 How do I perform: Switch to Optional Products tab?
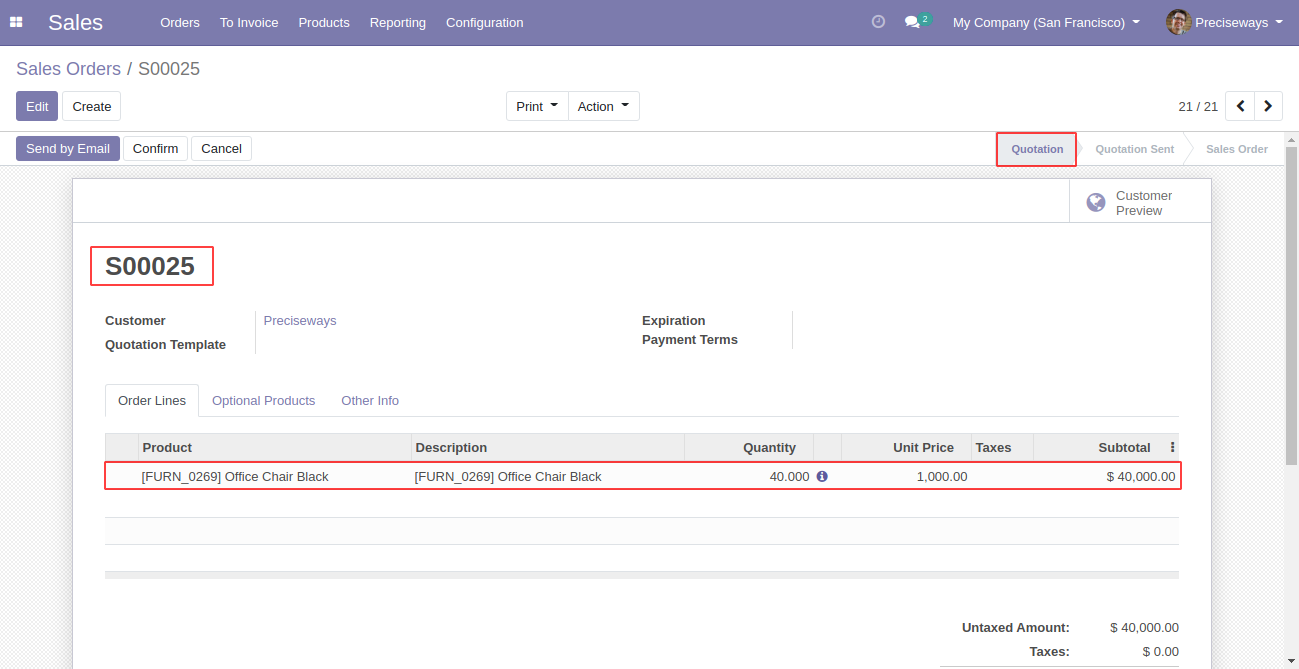coord(263,400)
